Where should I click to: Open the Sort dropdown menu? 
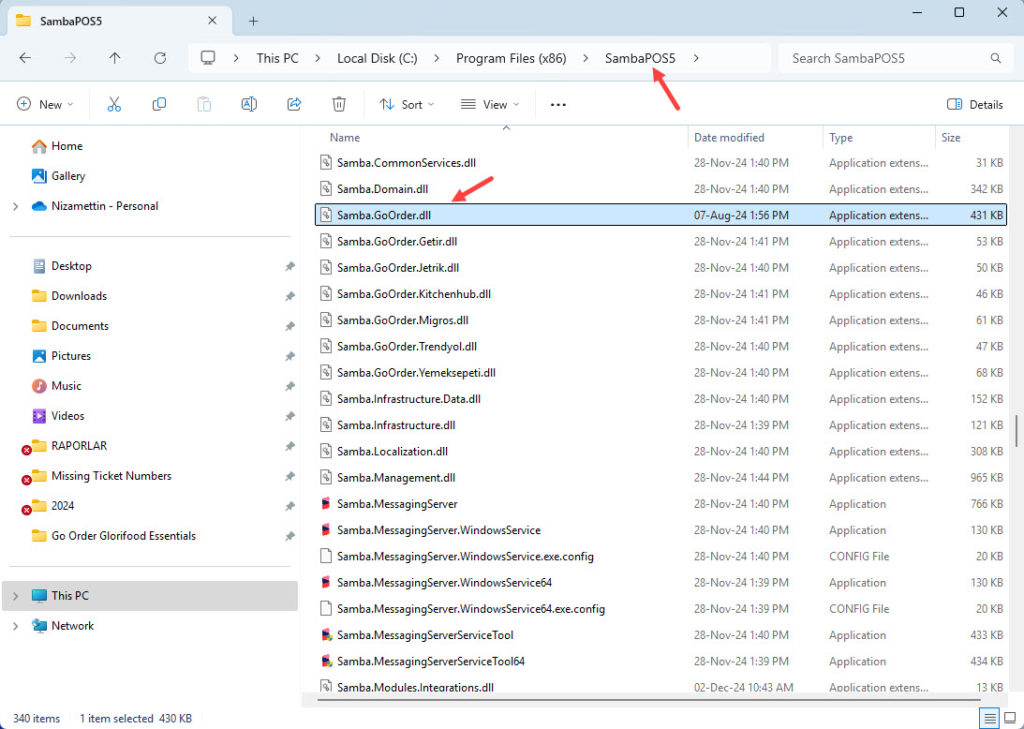tap(407, 105)
